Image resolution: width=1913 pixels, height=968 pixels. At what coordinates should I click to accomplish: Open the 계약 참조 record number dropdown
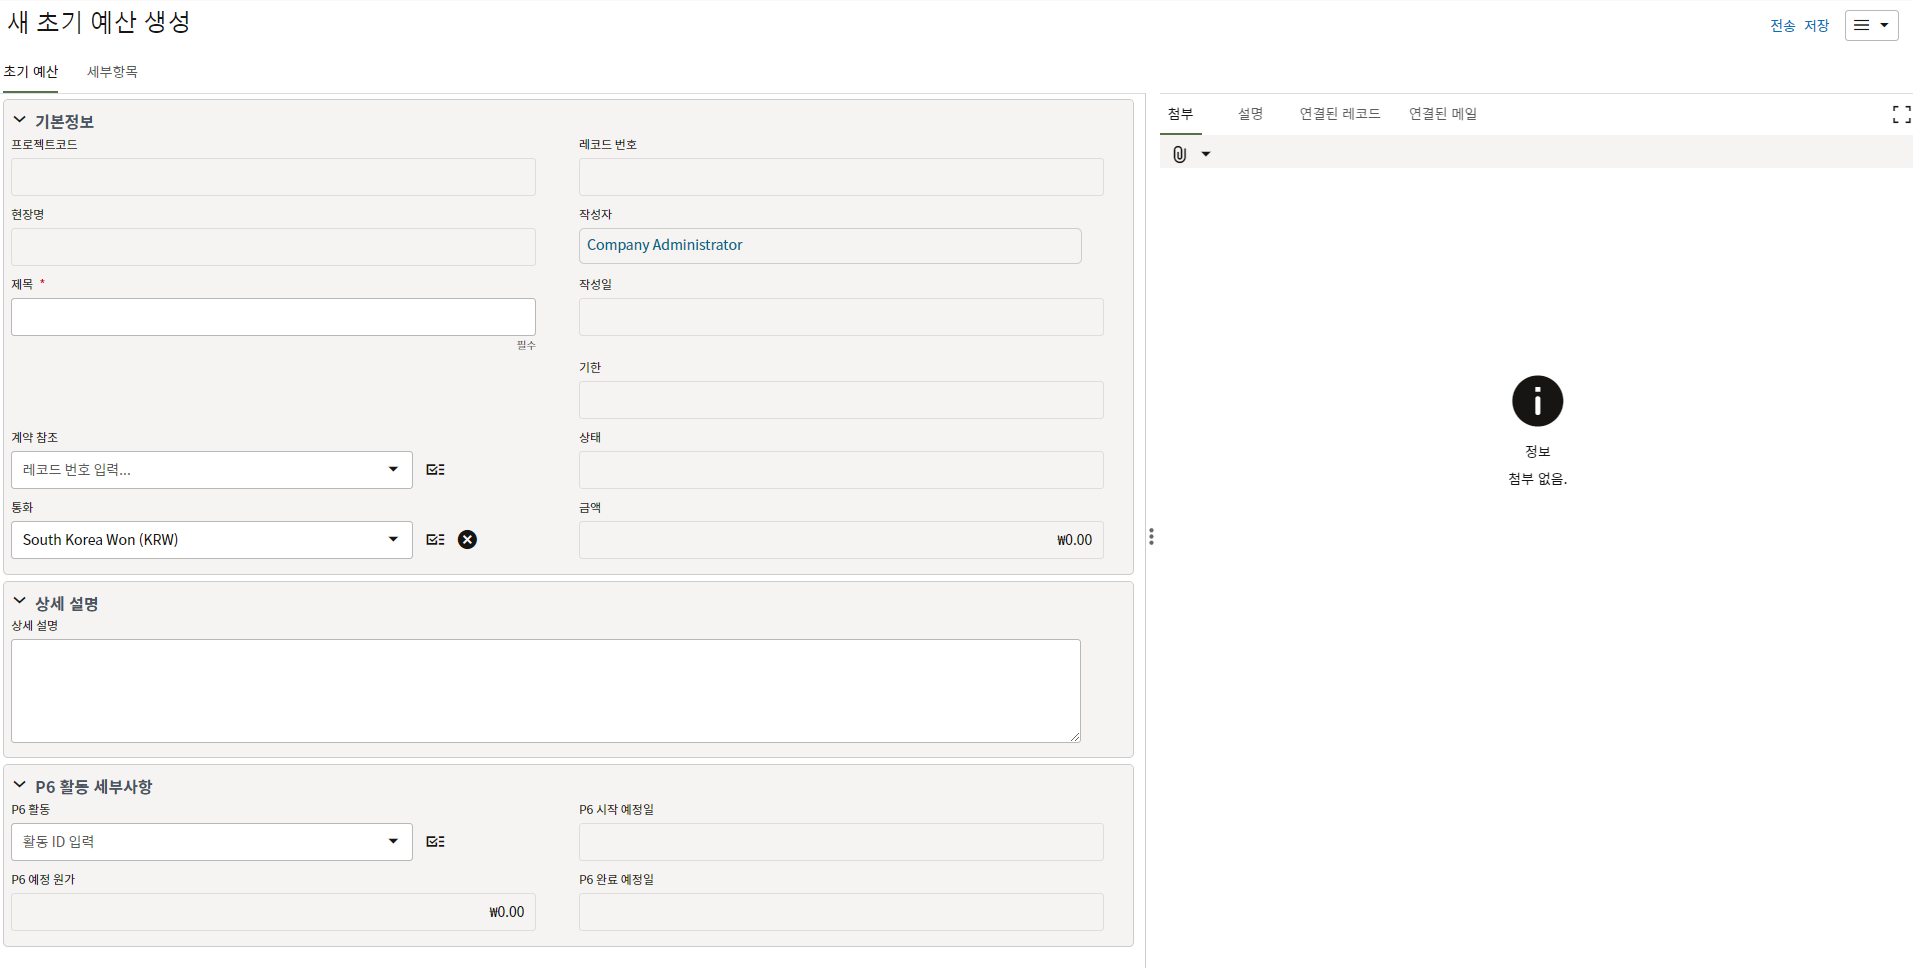393,470
